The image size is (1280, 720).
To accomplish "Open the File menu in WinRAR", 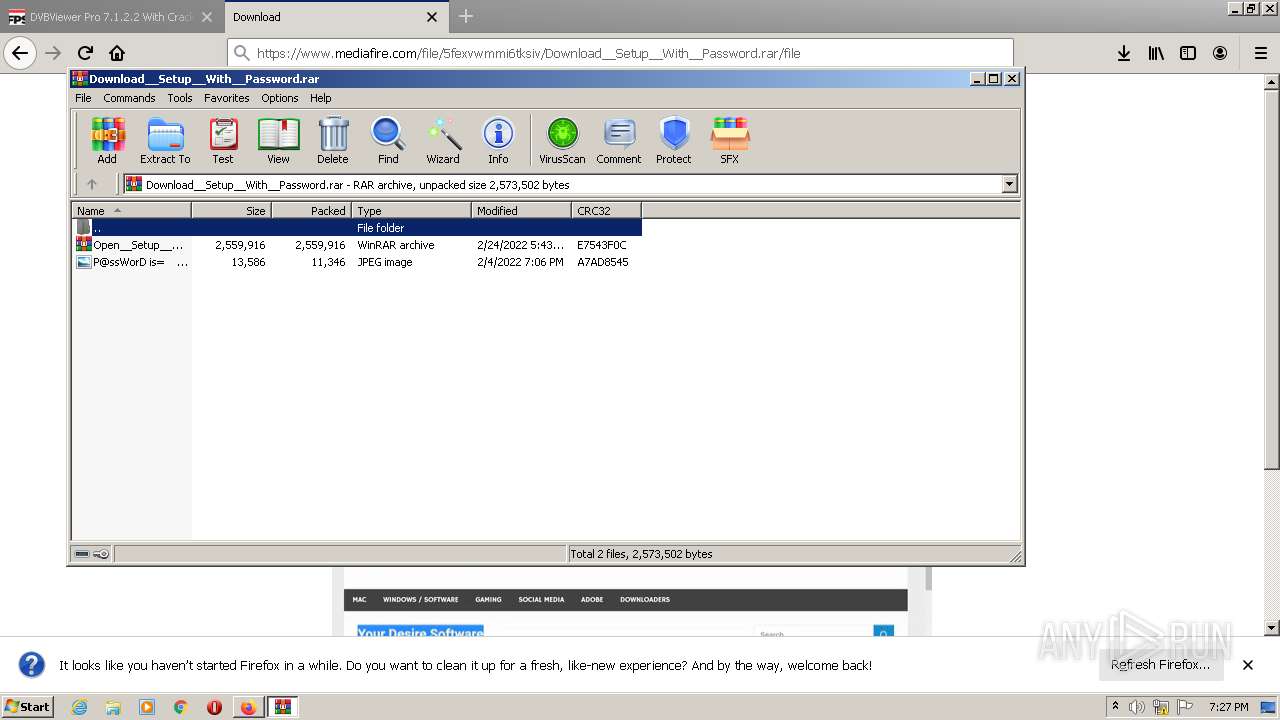I will (x=83, y=98).
